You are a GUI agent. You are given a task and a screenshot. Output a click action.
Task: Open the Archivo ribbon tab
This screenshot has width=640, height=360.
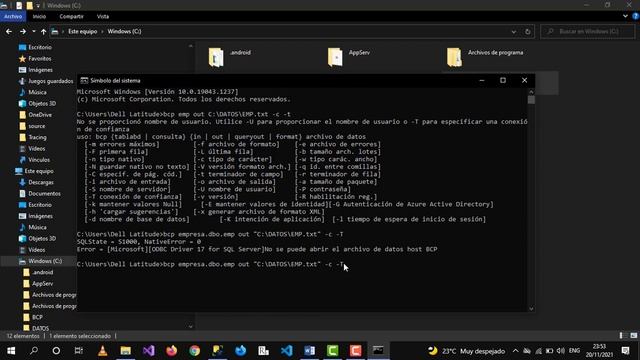click(x=13, y=17)
